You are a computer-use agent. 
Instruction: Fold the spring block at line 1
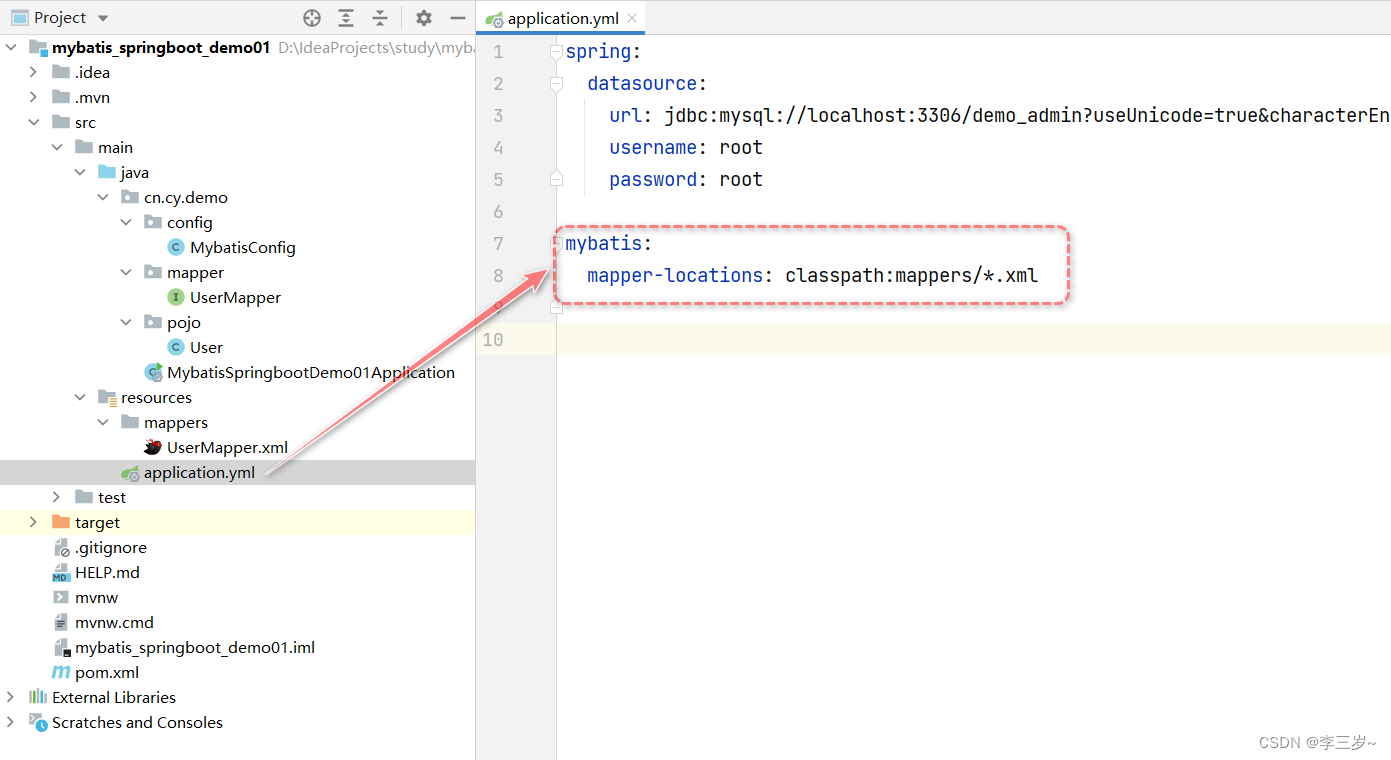(556, 51)
